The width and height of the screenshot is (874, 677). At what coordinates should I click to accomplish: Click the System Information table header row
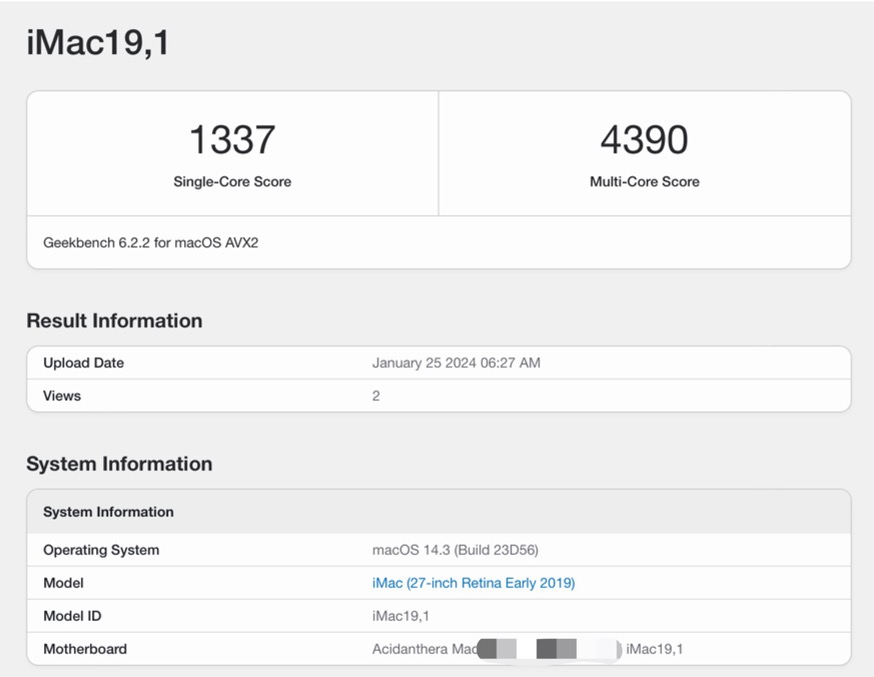pyautogui.click(x=439, y=512)
